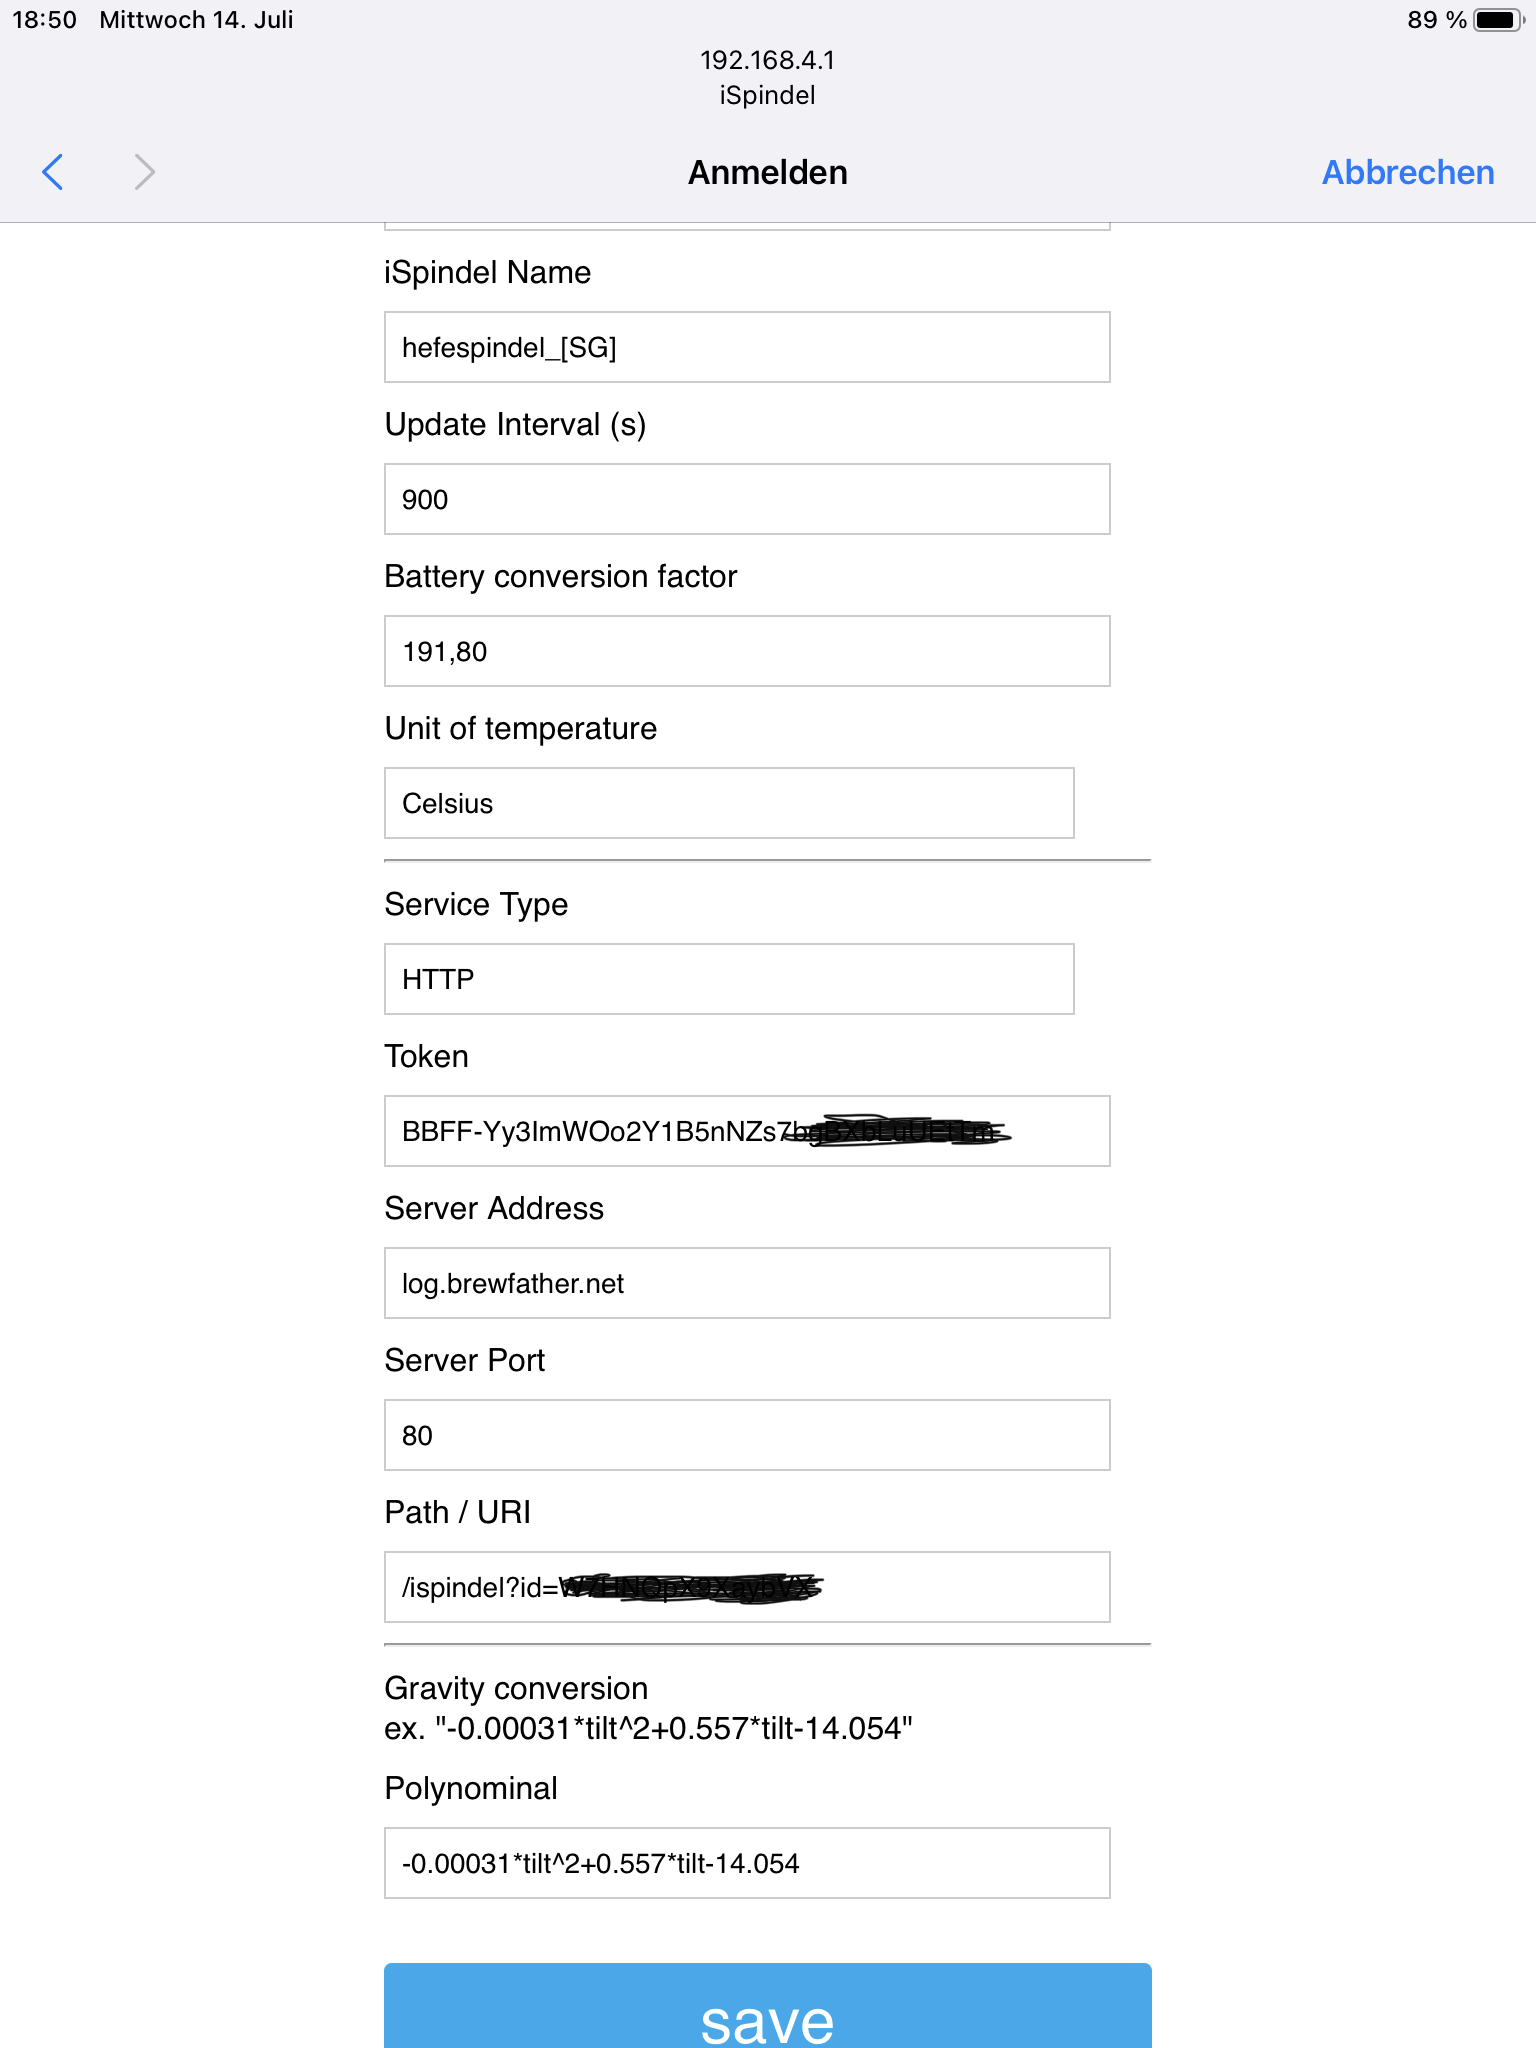Edit the iSpindel Name field
Image resolution: width=1536 pixels, height=2048 pixels.
pos(747,347)
